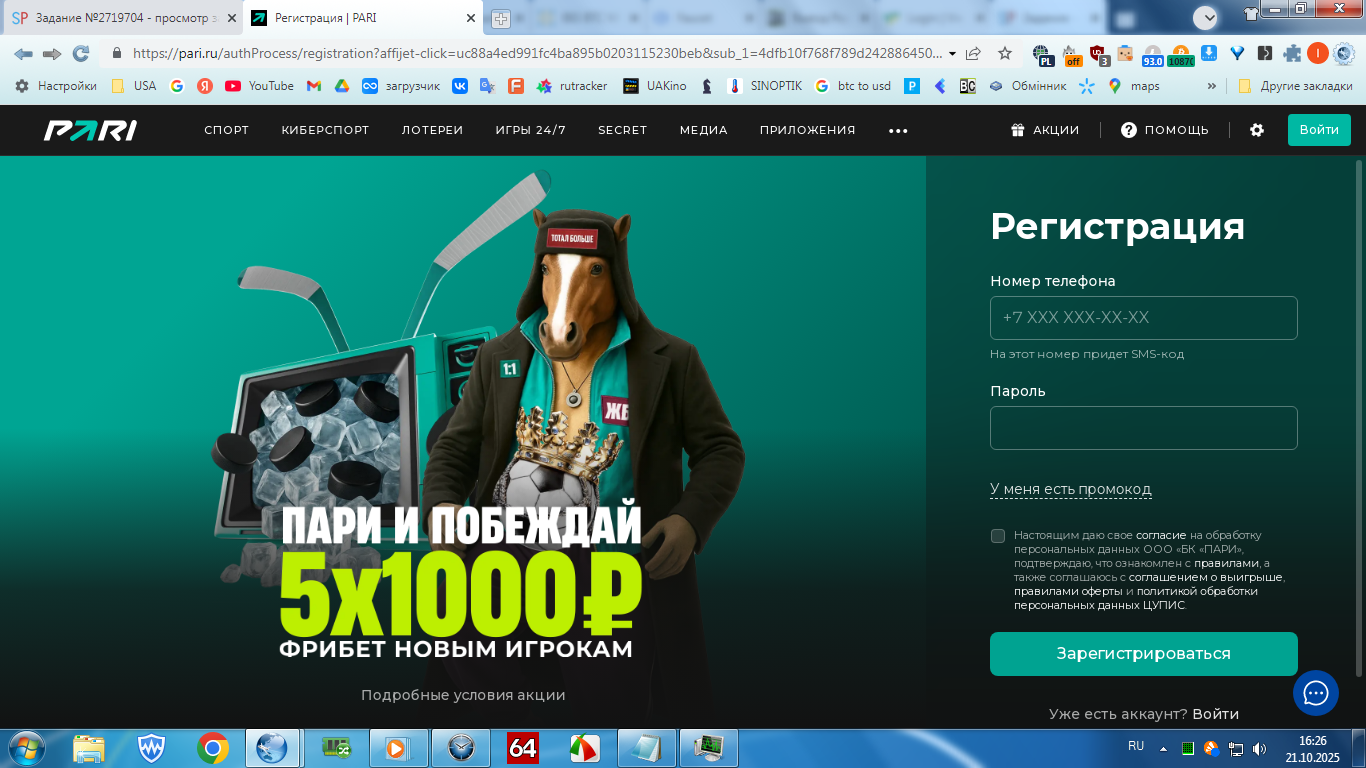Image resolution: width=1366 pixels, height=768 pixels.
Task: Go back using the browser back arrow
Action: click(x=23, y=54)
